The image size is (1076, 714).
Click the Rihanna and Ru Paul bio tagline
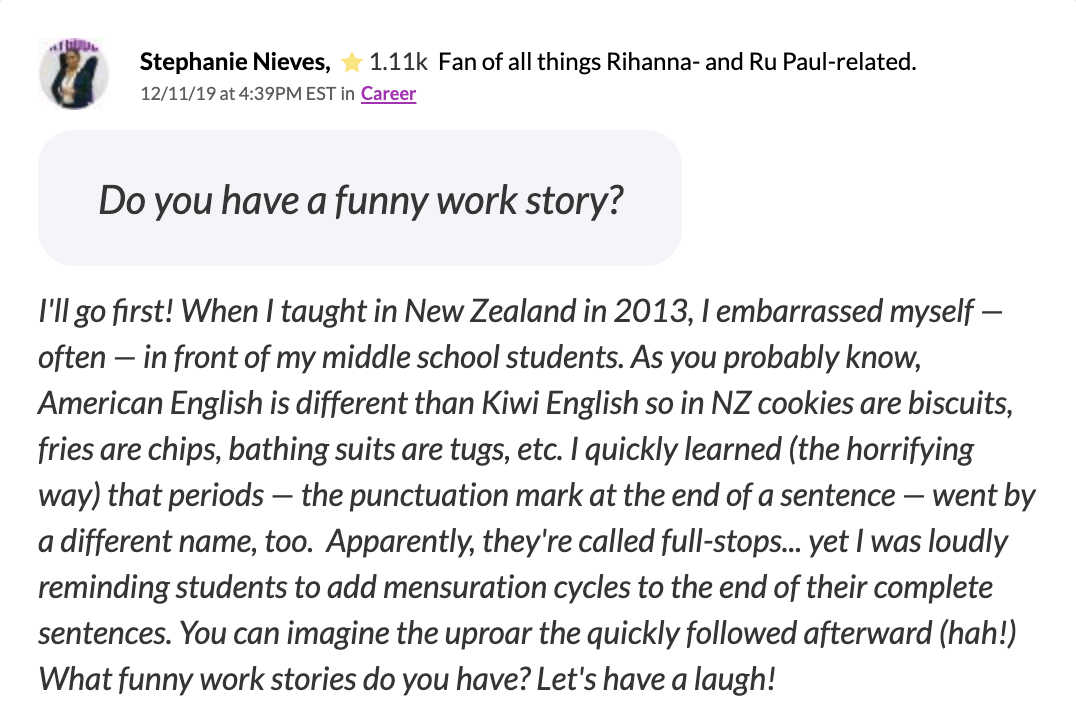pyautogui.click(x=677, y=62)
